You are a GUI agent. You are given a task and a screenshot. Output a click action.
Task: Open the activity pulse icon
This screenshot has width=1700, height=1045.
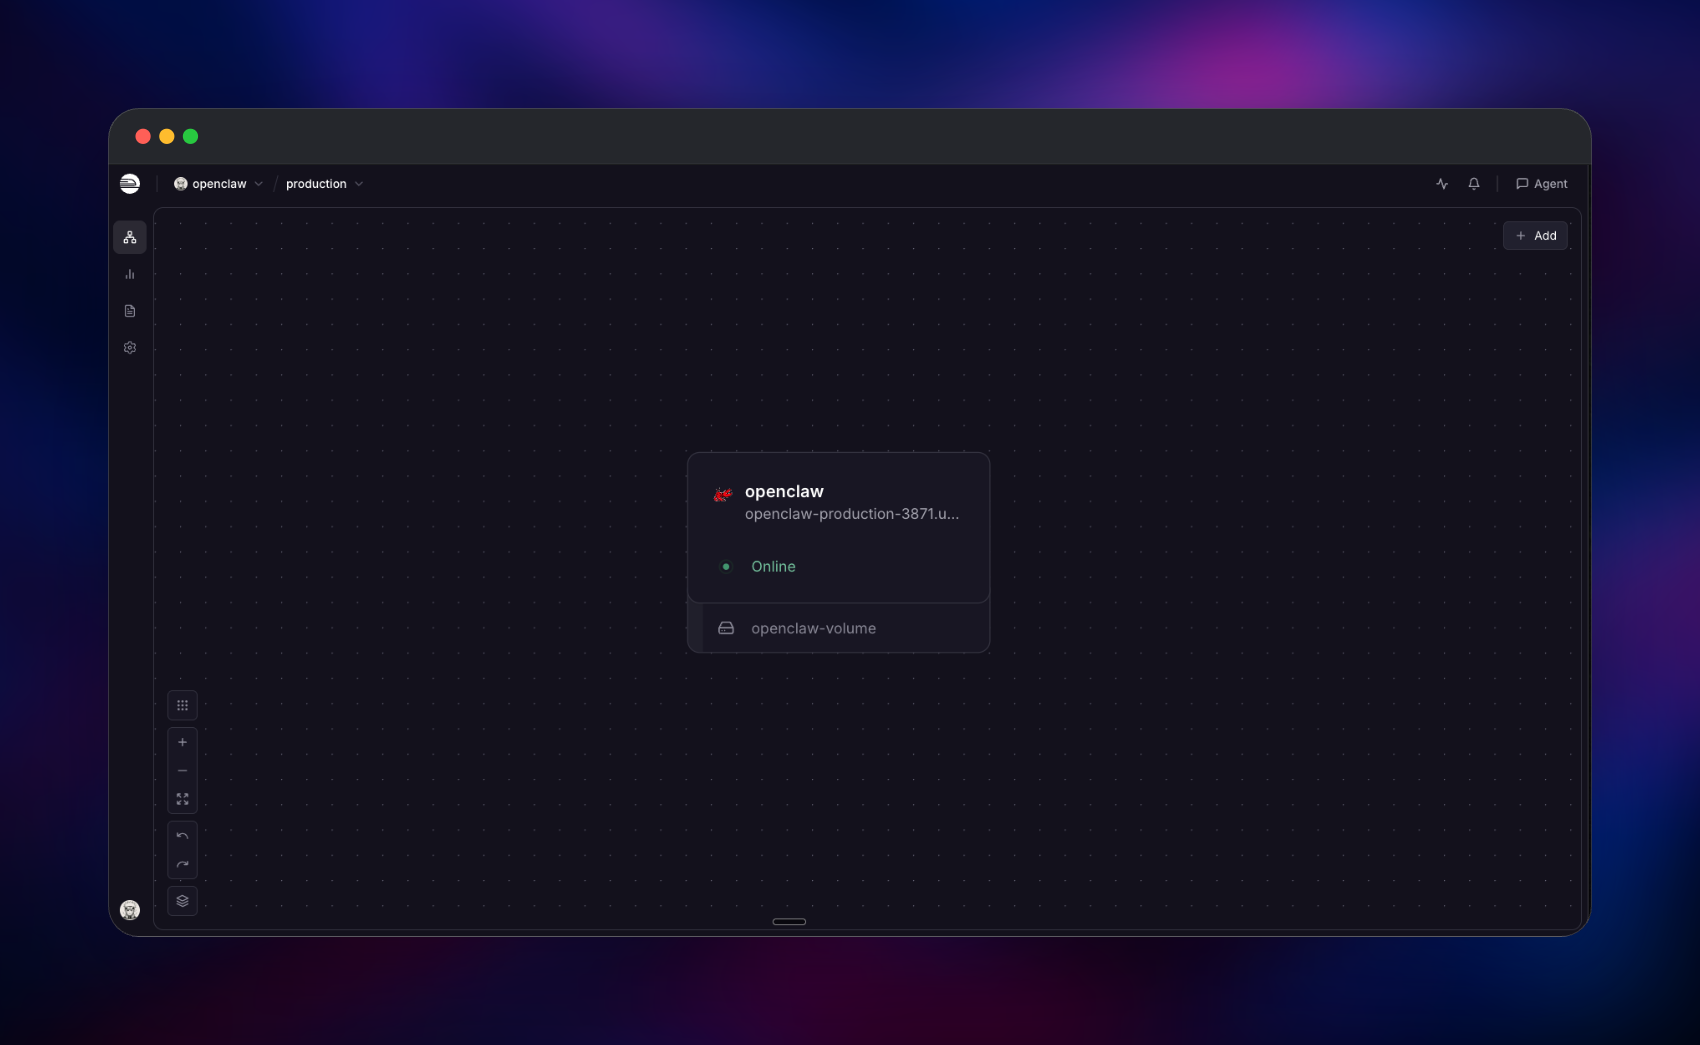pyautogui.click(x=1442, y=184)
